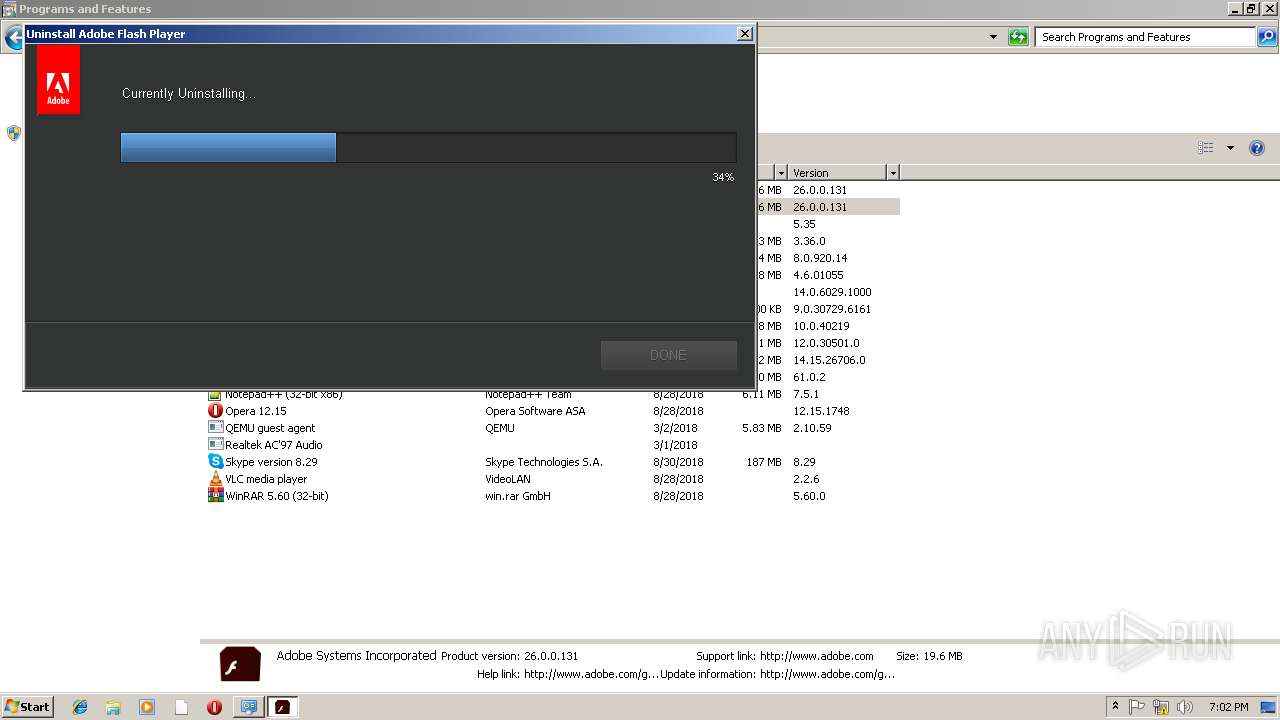Focus the Search Programs and Features field

pos(1145,37)
